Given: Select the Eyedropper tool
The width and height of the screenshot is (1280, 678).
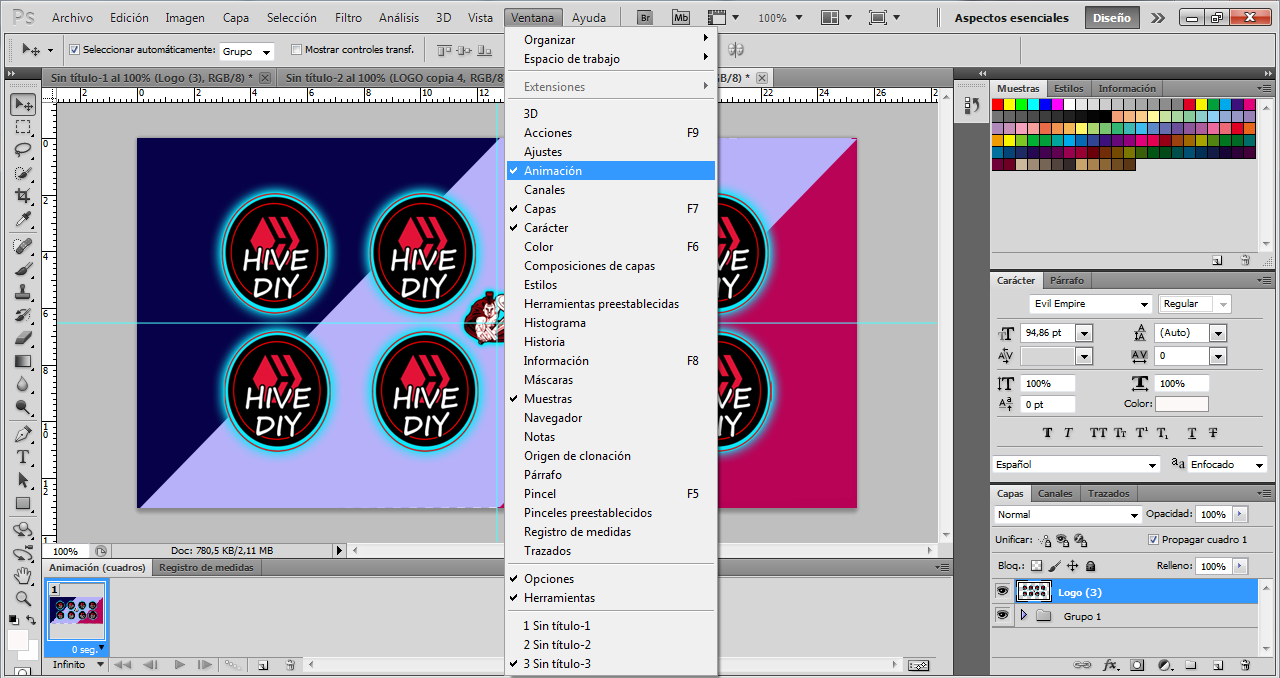Looking at the screenshot, I should coord(23,219).
